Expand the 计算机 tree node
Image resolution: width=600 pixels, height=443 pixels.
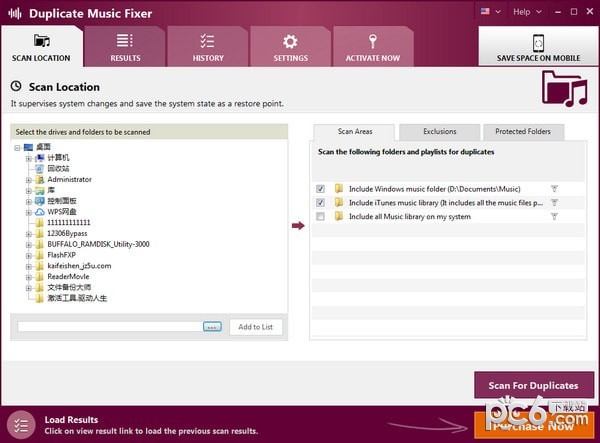(x=29, y=158)
